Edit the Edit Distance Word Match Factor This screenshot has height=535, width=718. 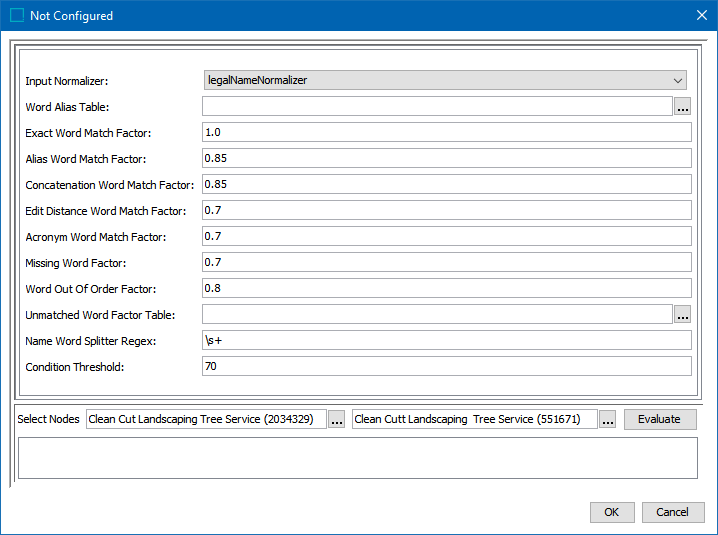click(x=446, y=210)
